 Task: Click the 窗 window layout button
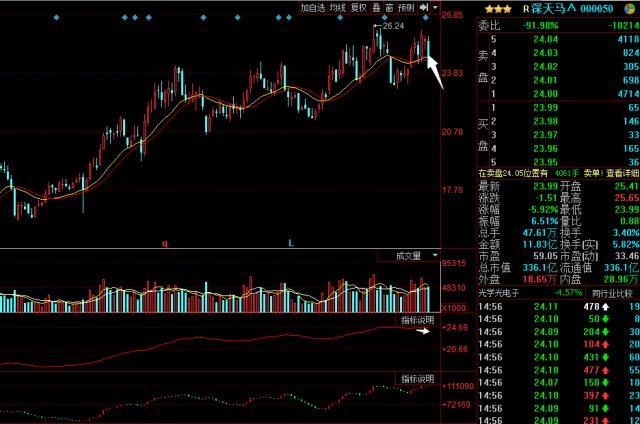coord(389,7)
